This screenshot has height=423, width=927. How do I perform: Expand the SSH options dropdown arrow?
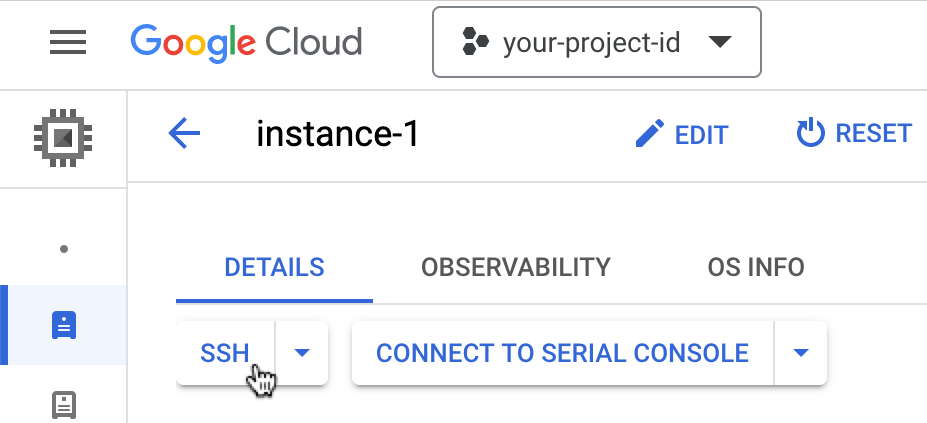302,352
